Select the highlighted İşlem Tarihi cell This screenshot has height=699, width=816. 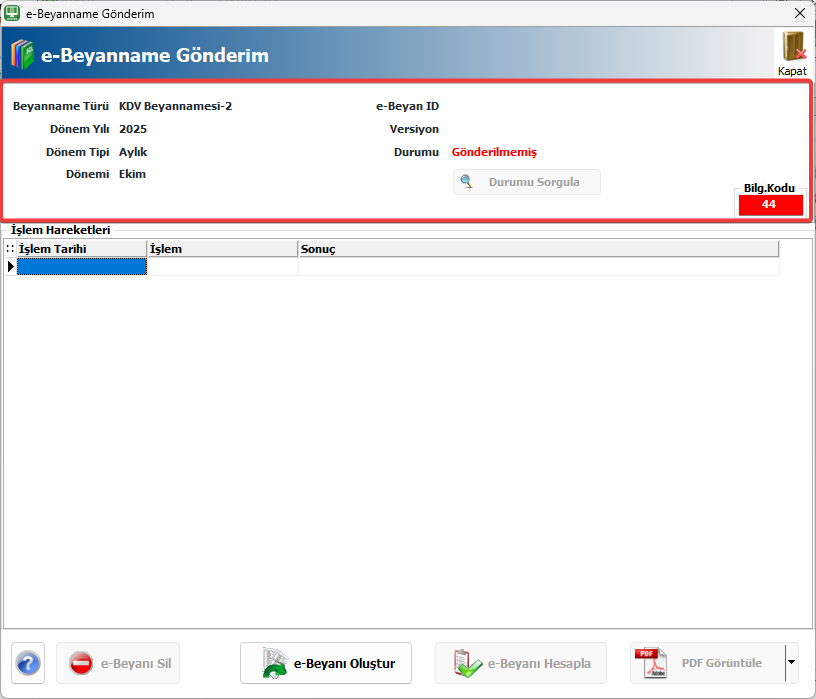[81, 266]
